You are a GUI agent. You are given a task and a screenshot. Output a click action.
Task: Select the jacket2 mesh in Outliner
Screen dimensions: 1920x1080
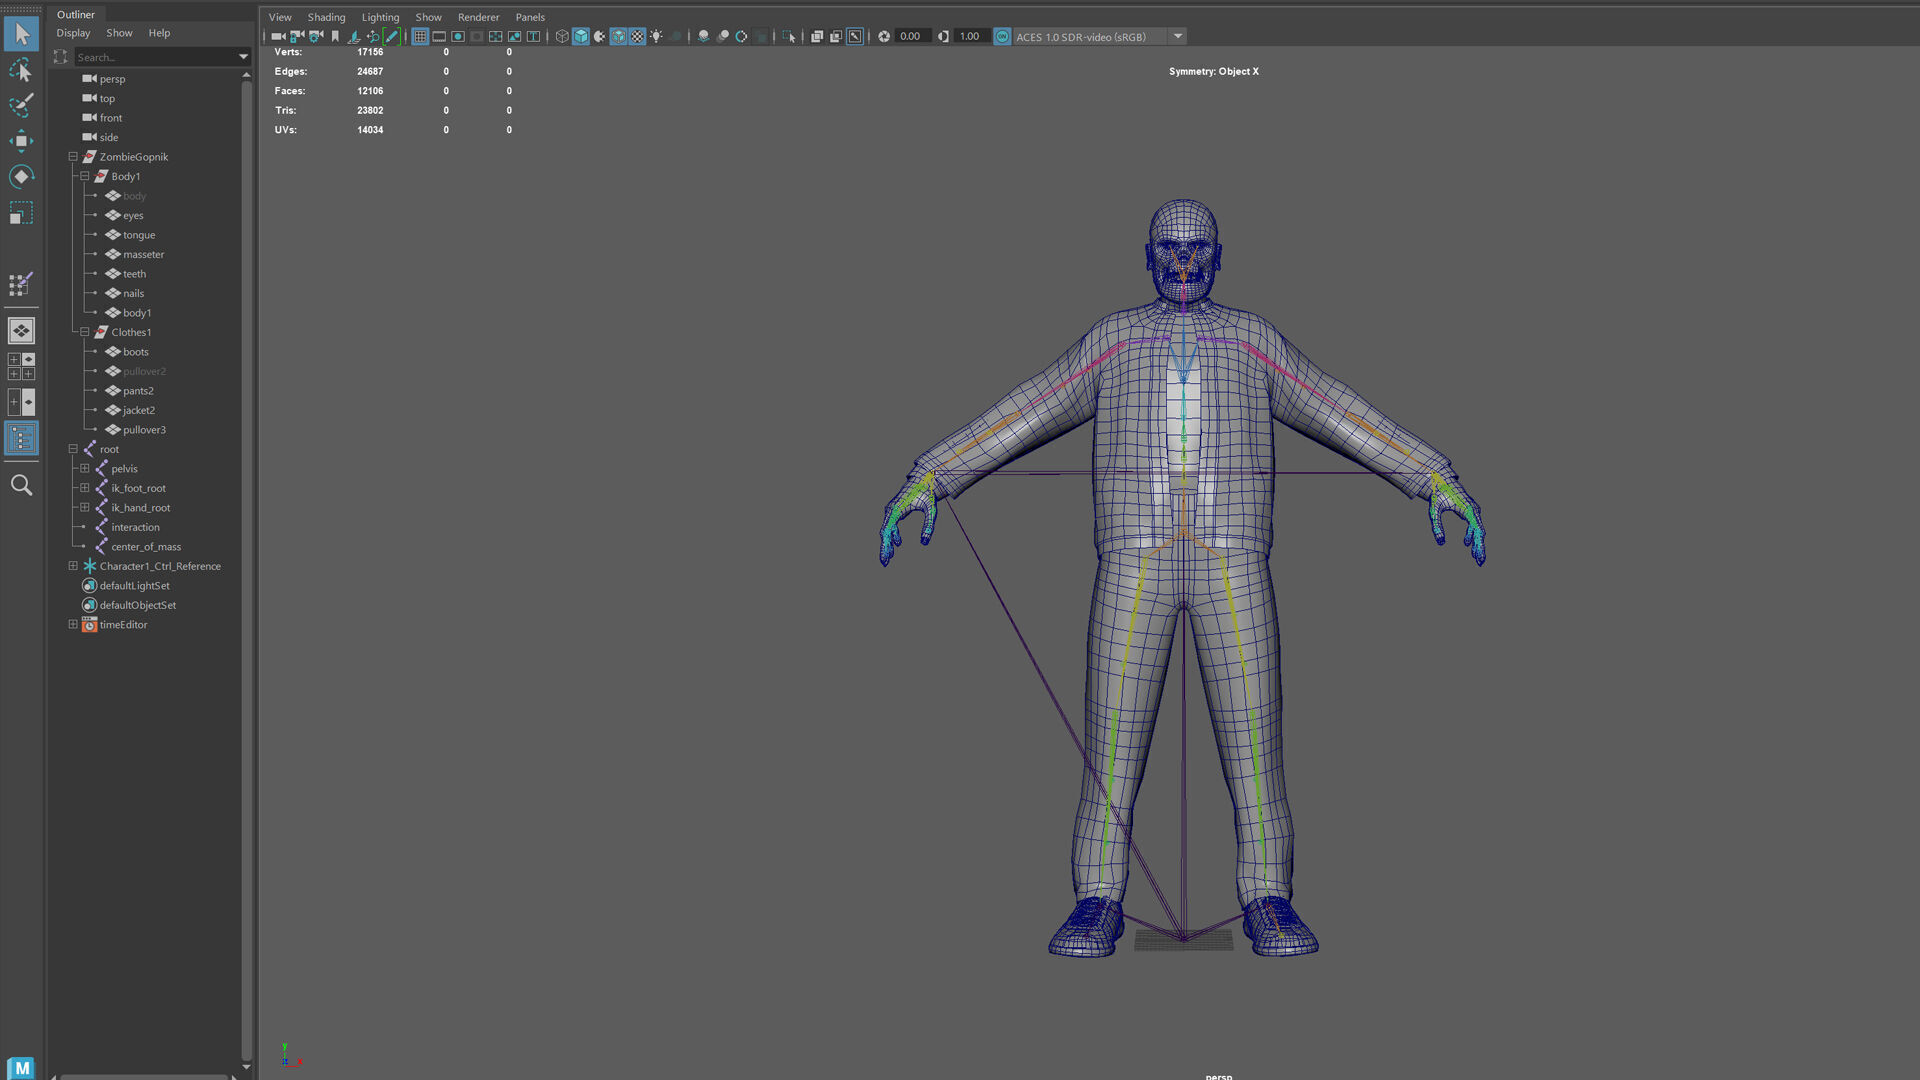click(x=139, y=410)
